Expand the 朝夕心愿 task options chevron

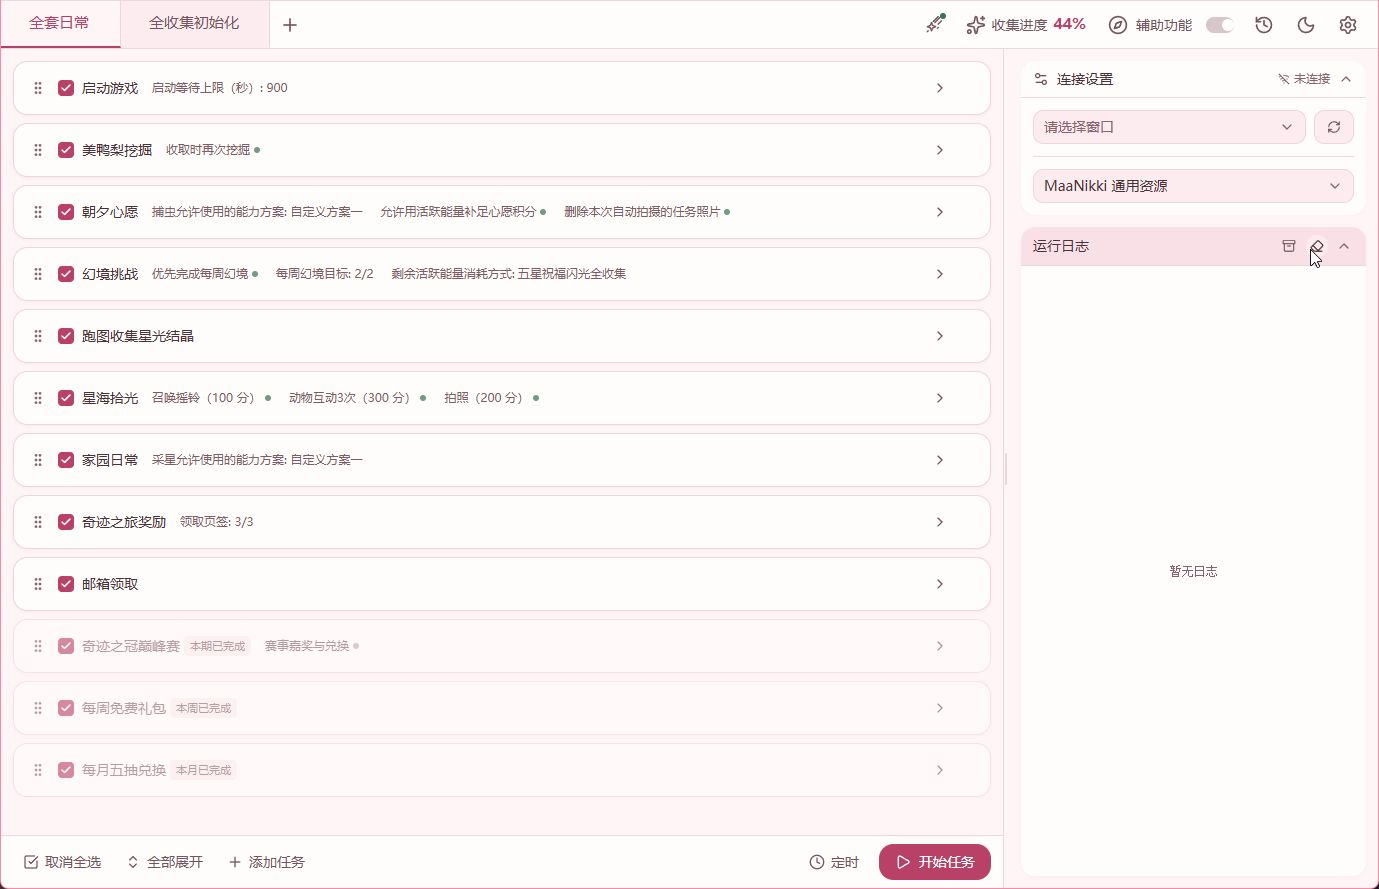tap(940, 212)
